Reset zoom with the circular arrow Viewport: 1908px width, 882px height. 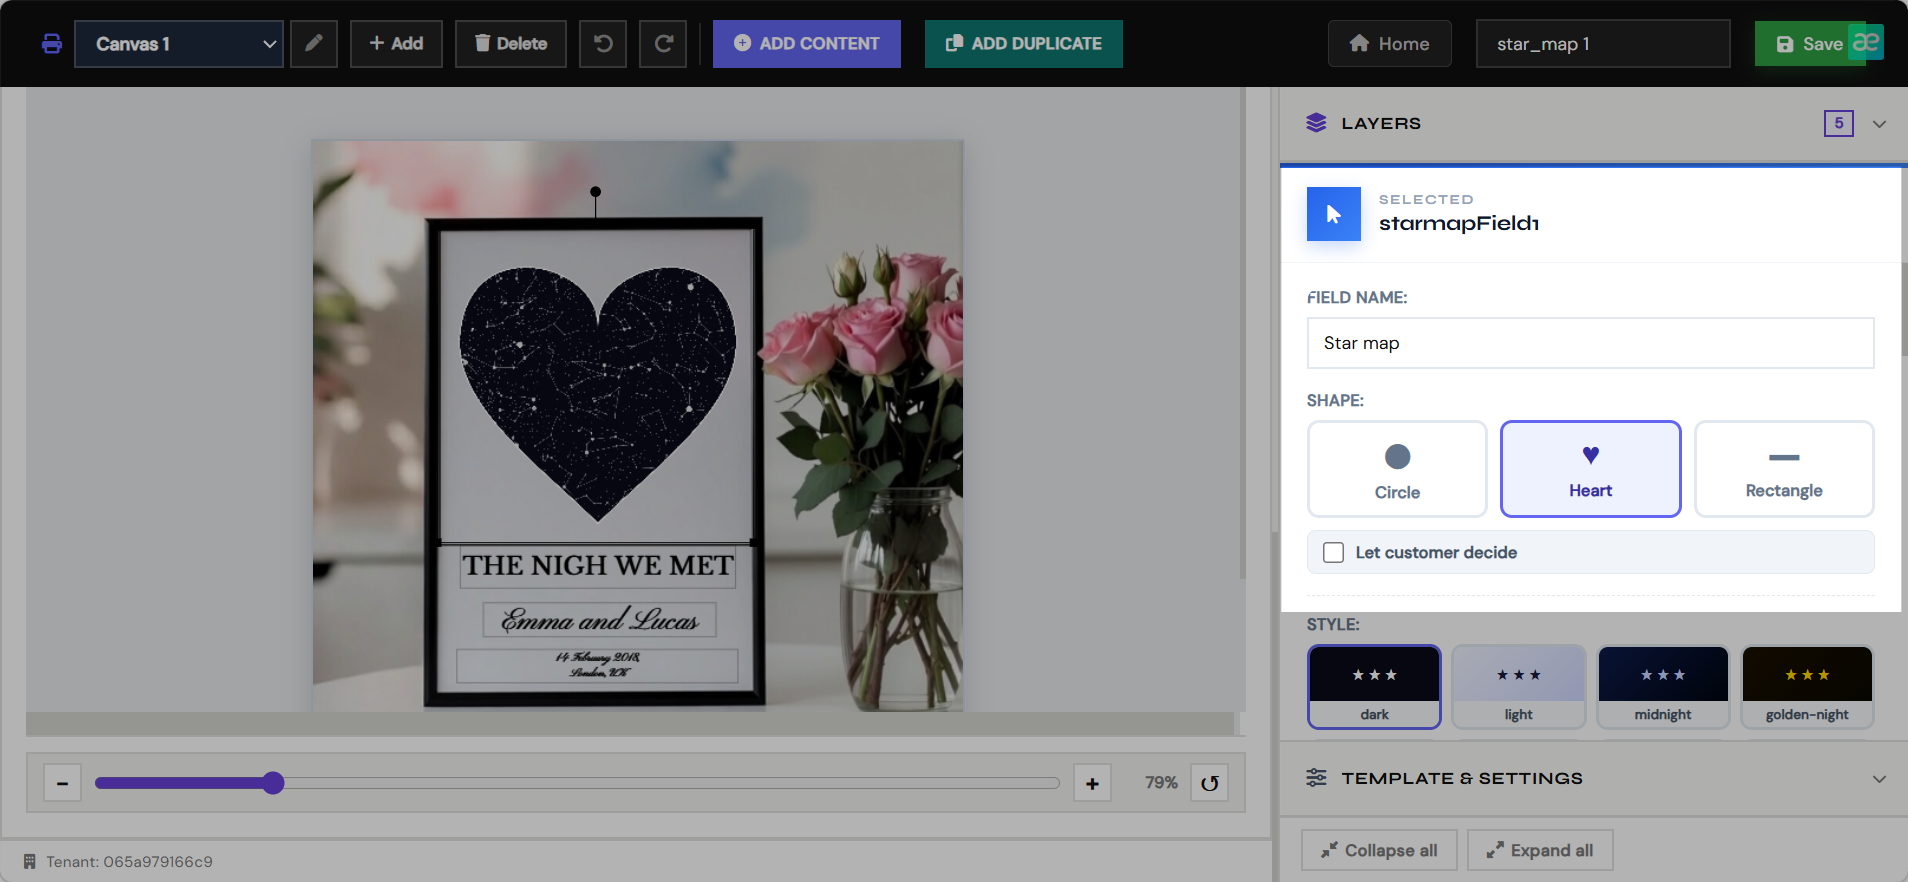coord(1210,783)
